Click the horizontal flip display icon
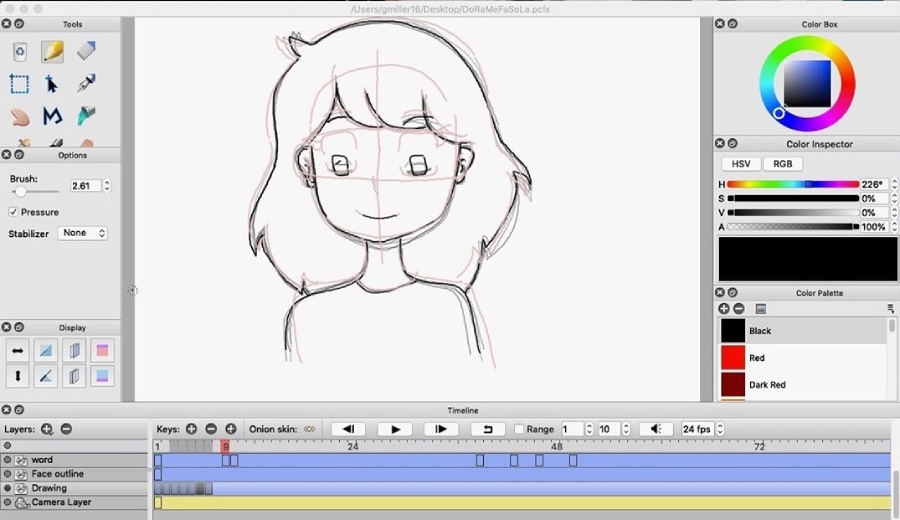Viewport: 900px width, 520px height. coord(17,350)
